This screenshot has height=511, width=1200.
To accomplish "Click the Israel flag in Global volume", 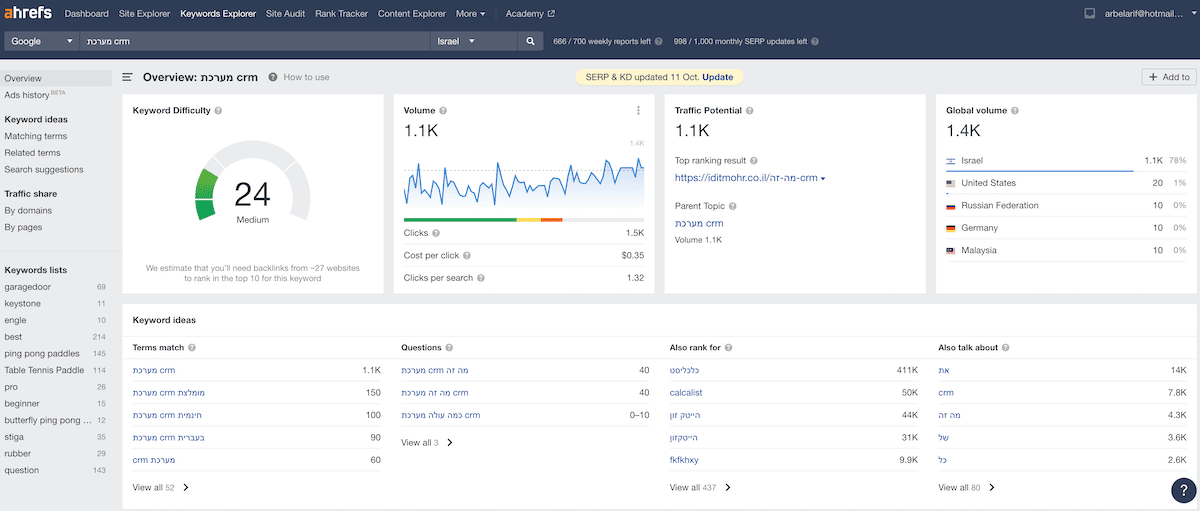I will (951, 161).
